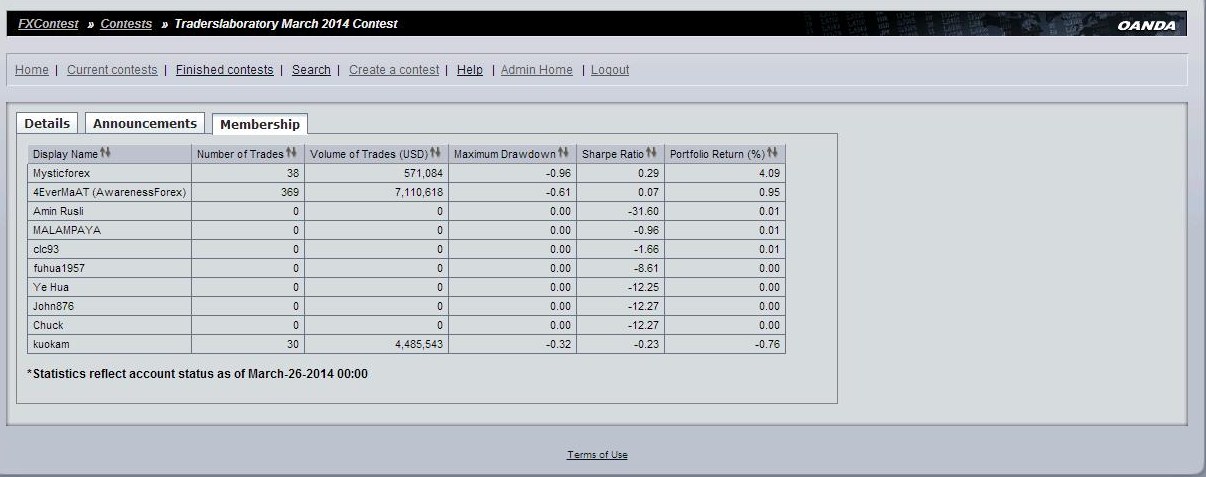Select the kuokam row name

coord(51,344)
